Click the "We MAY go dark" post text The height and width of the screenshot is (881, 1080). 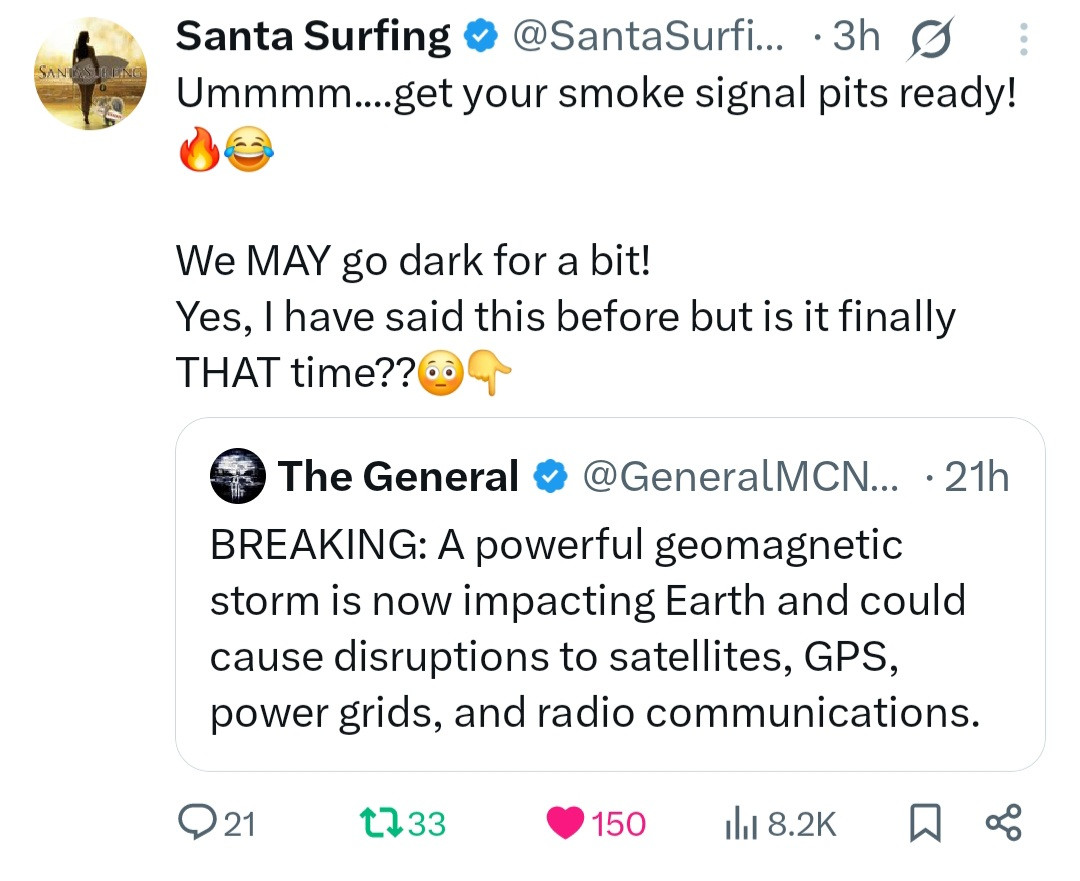[413, 262]
